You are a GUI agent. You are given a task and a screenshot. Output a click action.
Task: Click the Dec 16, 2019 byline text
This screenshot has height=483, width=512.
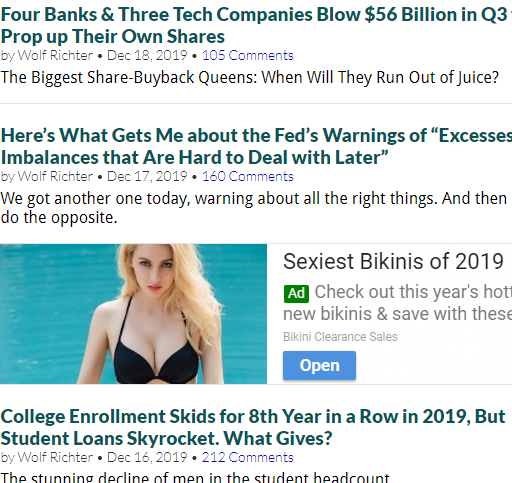pos(147,457)
